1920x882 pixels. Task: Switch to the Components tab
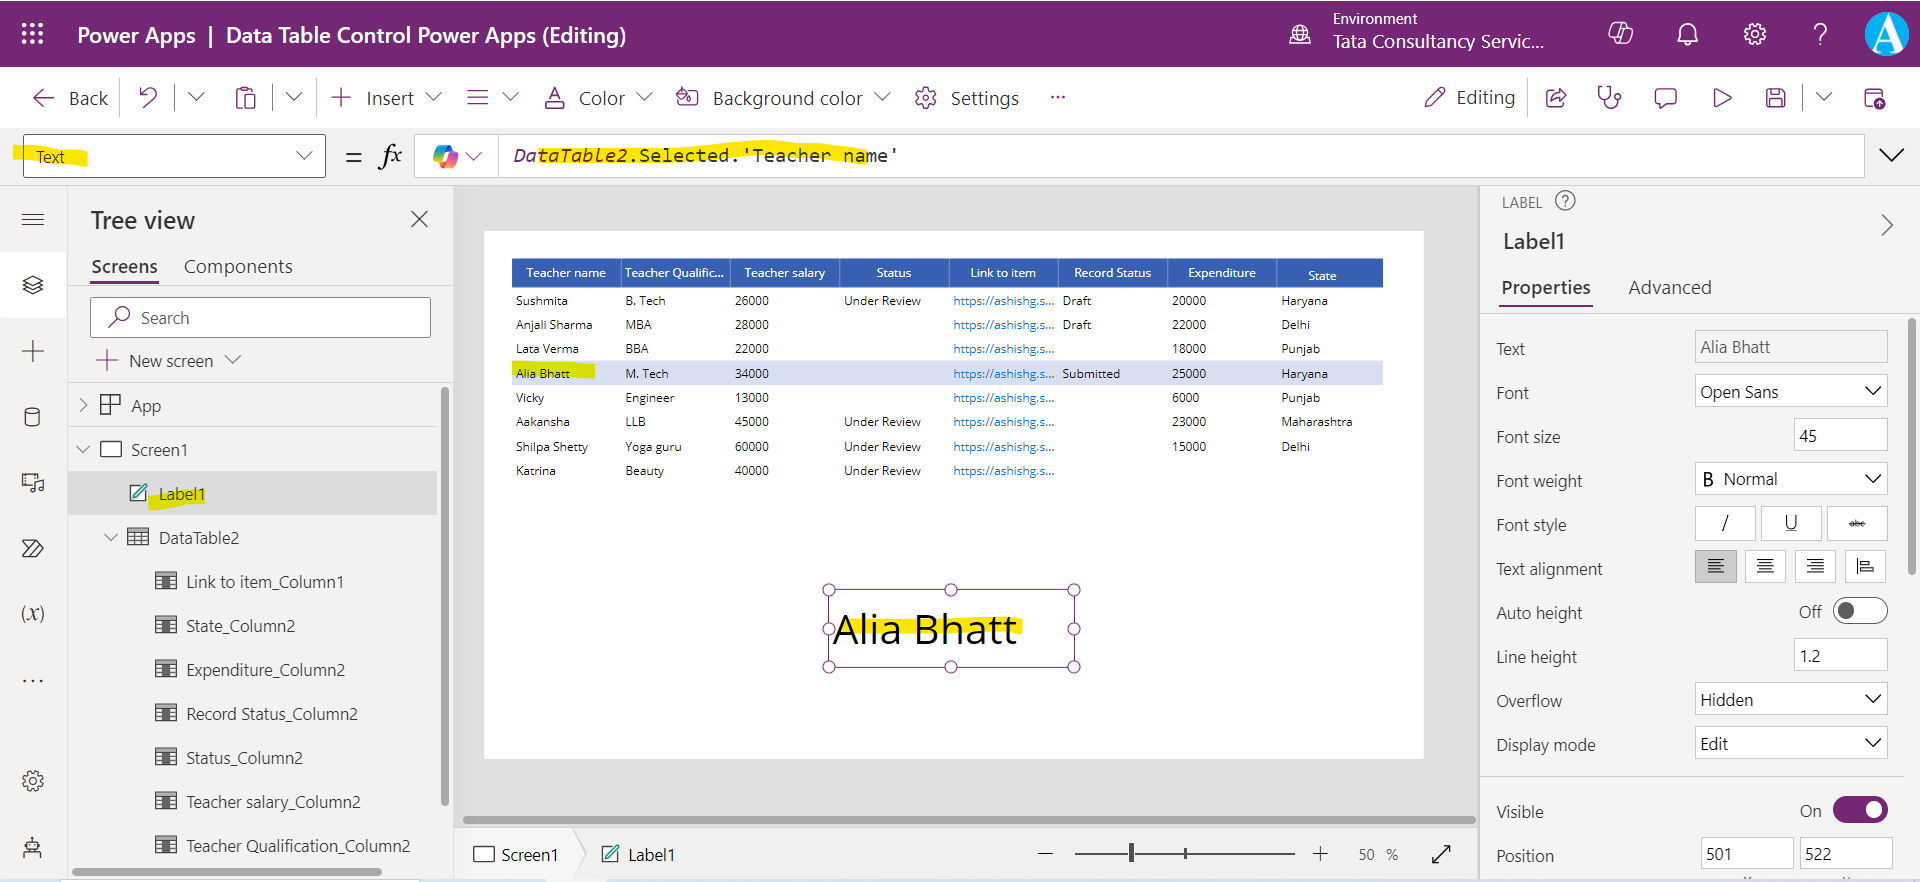[x=238, y=267]
